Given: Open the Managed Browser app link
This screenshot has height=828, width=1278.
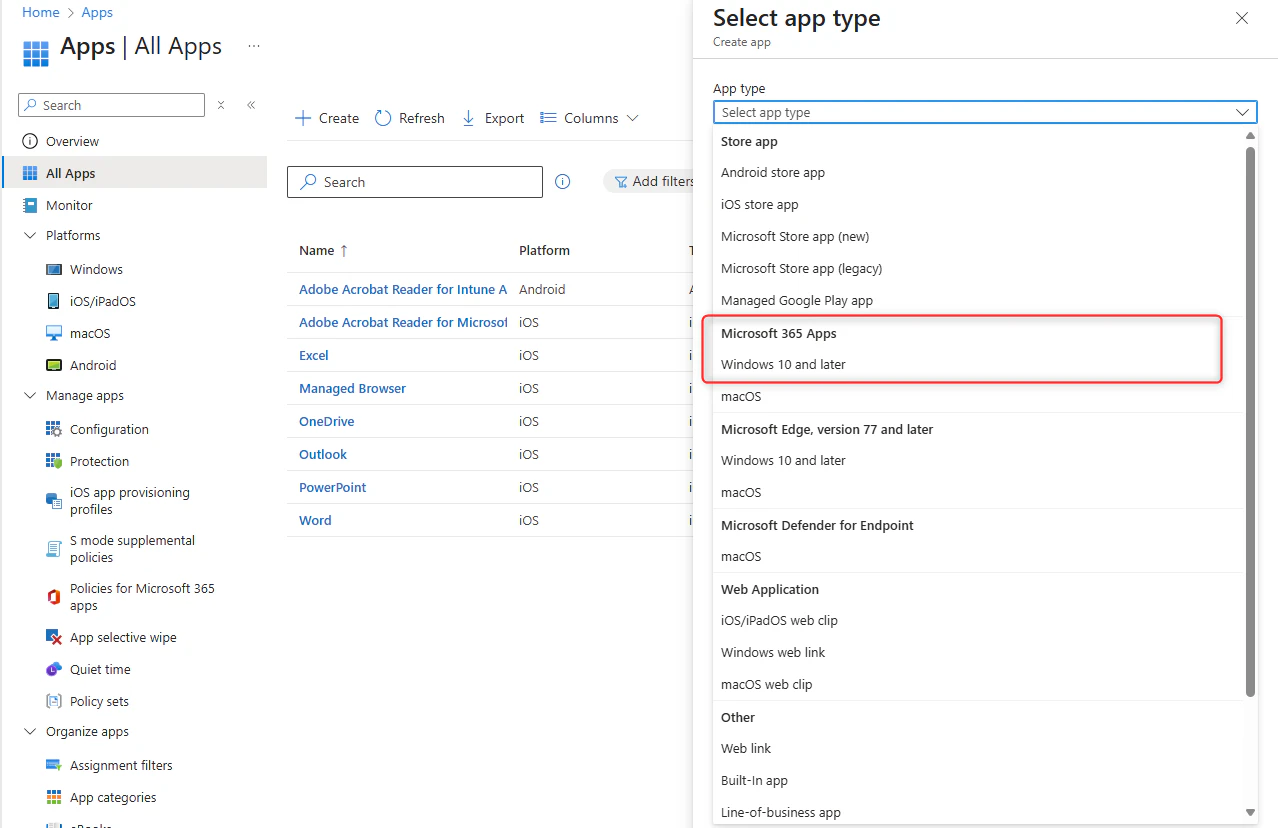Looking at the screenshot, I should click(x=352, y=388).
